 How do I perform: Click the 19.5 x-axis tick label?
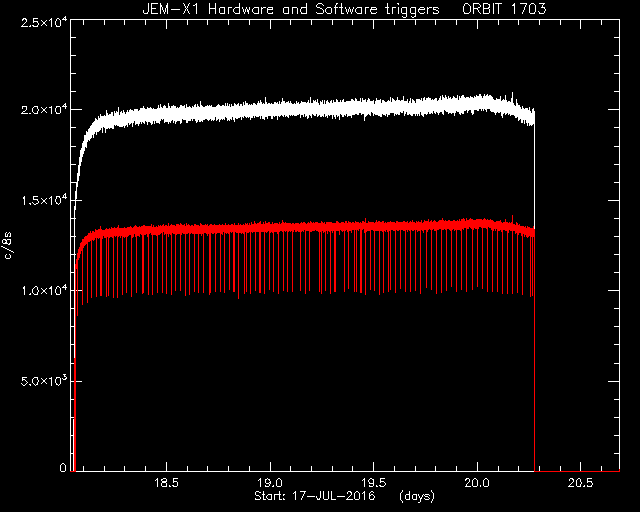(374, 483)
